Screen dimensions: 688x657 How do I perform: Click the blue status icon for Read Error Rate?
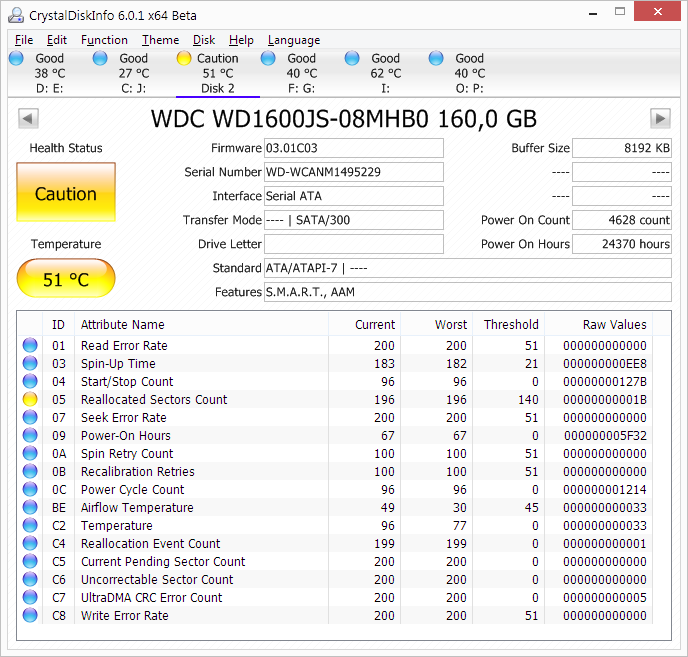(30, 345)
